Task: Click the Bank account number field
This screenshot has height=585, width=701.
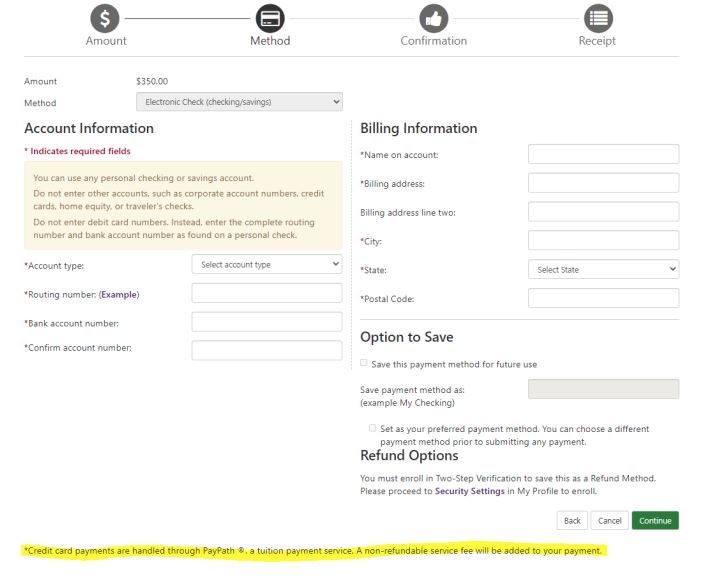Action: point(267,322)
